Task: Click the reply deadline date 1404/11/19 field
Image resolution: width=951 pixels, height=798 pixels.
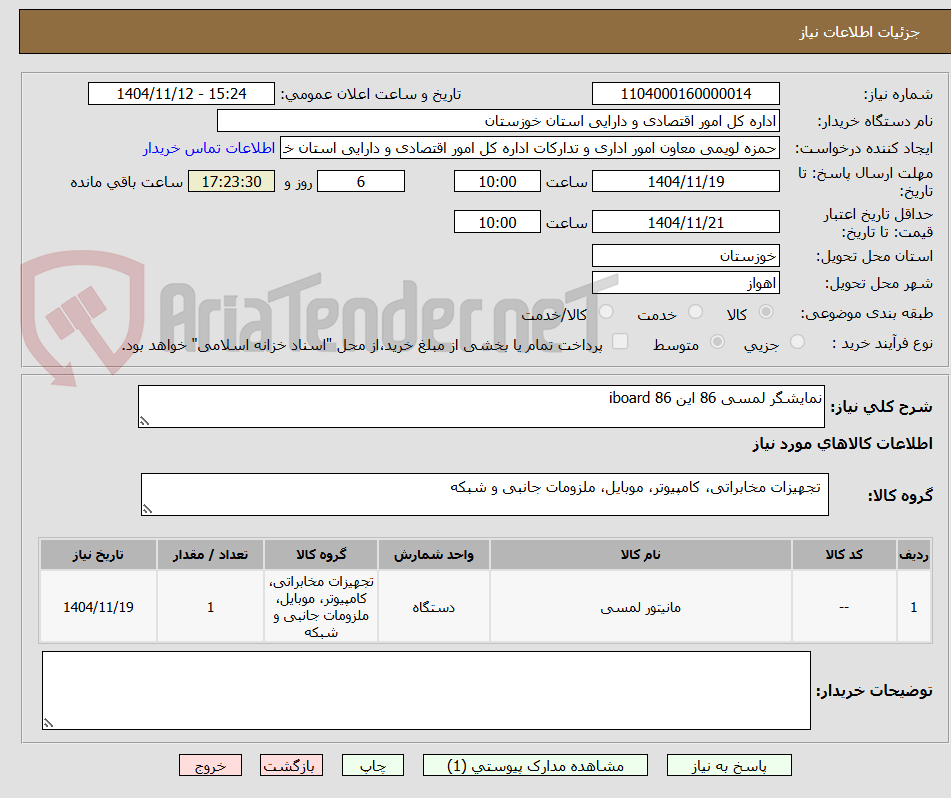Action: (x=685, y=181)
